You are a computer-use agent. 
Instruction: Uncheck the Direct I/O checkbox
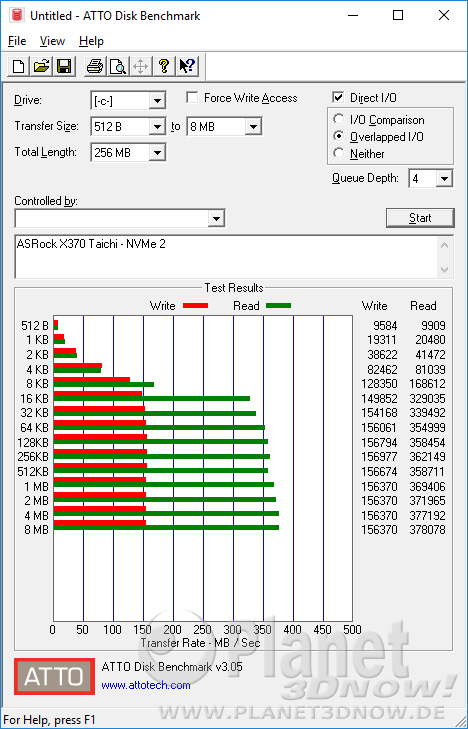click(x=338, y=98)
